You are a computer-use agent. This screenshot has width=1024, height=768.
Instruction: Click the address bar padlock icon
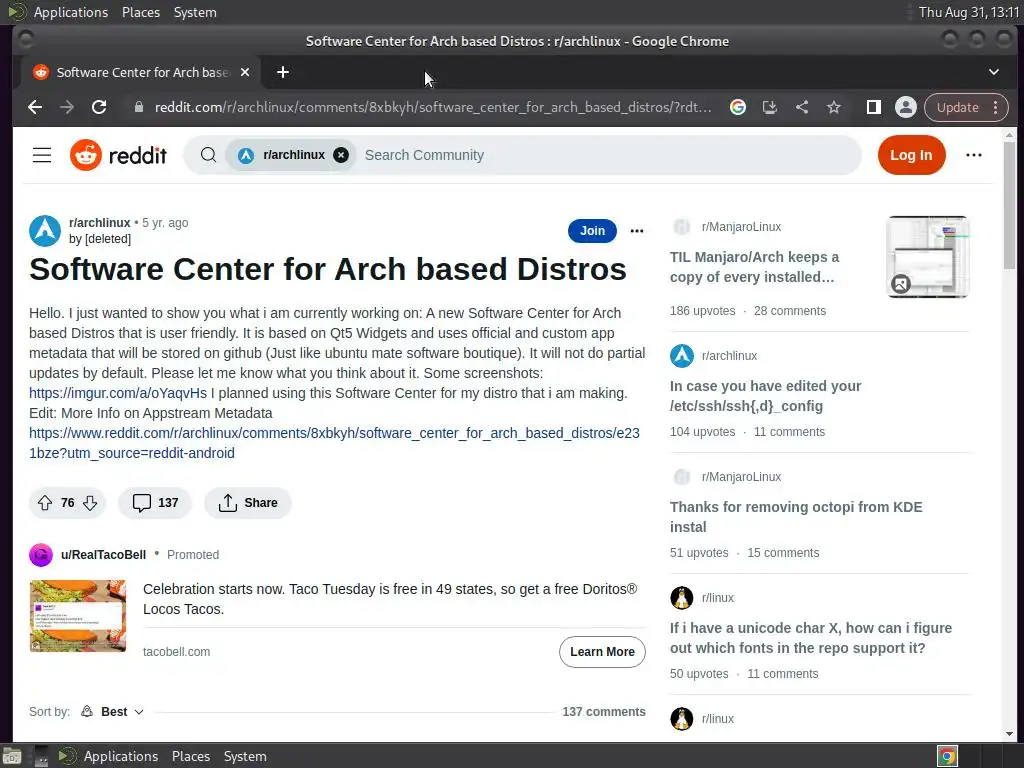(x=138, y=107)
